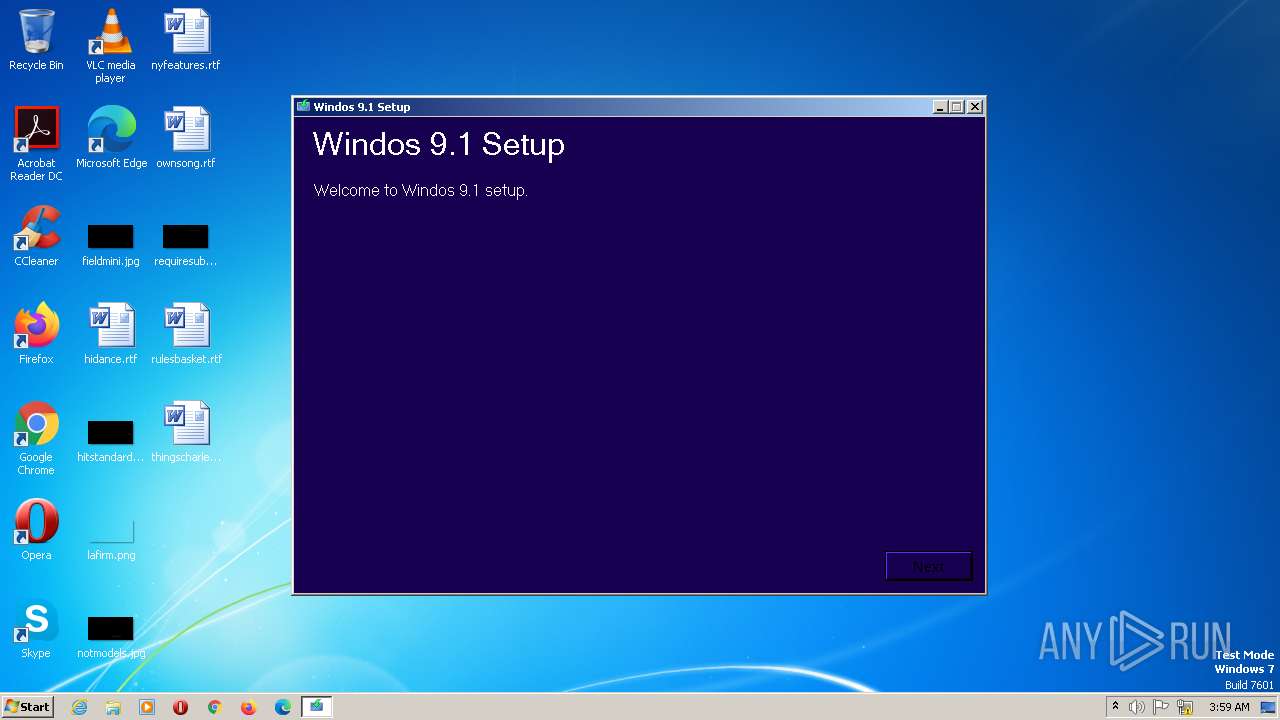Open the Start menu

click(x=27, y=707)
